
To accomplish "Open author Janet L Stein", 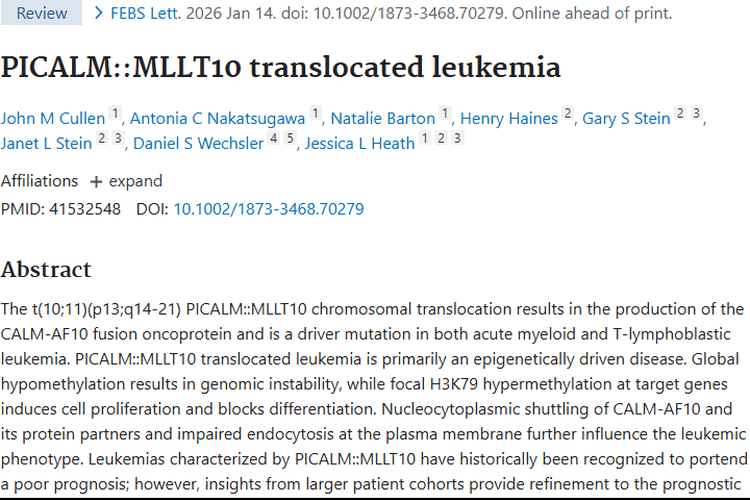I will [x=46, y=143].
